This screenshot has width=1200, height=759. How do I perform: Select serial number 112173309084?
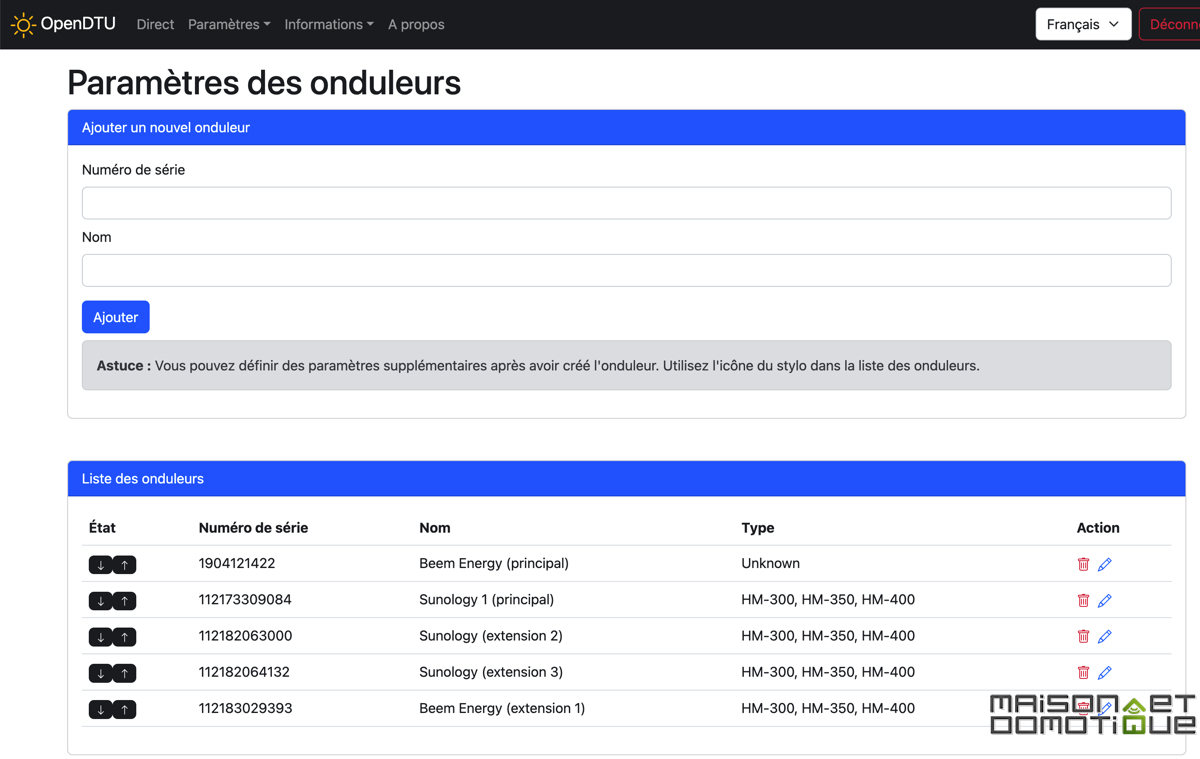point(245,599)
